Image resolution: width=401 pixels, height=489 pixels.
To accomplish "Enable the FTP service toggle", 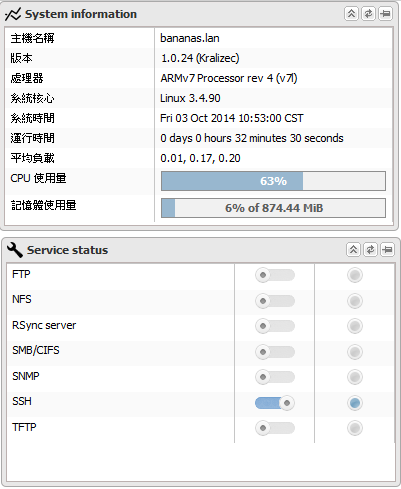I will pos(275,275).
